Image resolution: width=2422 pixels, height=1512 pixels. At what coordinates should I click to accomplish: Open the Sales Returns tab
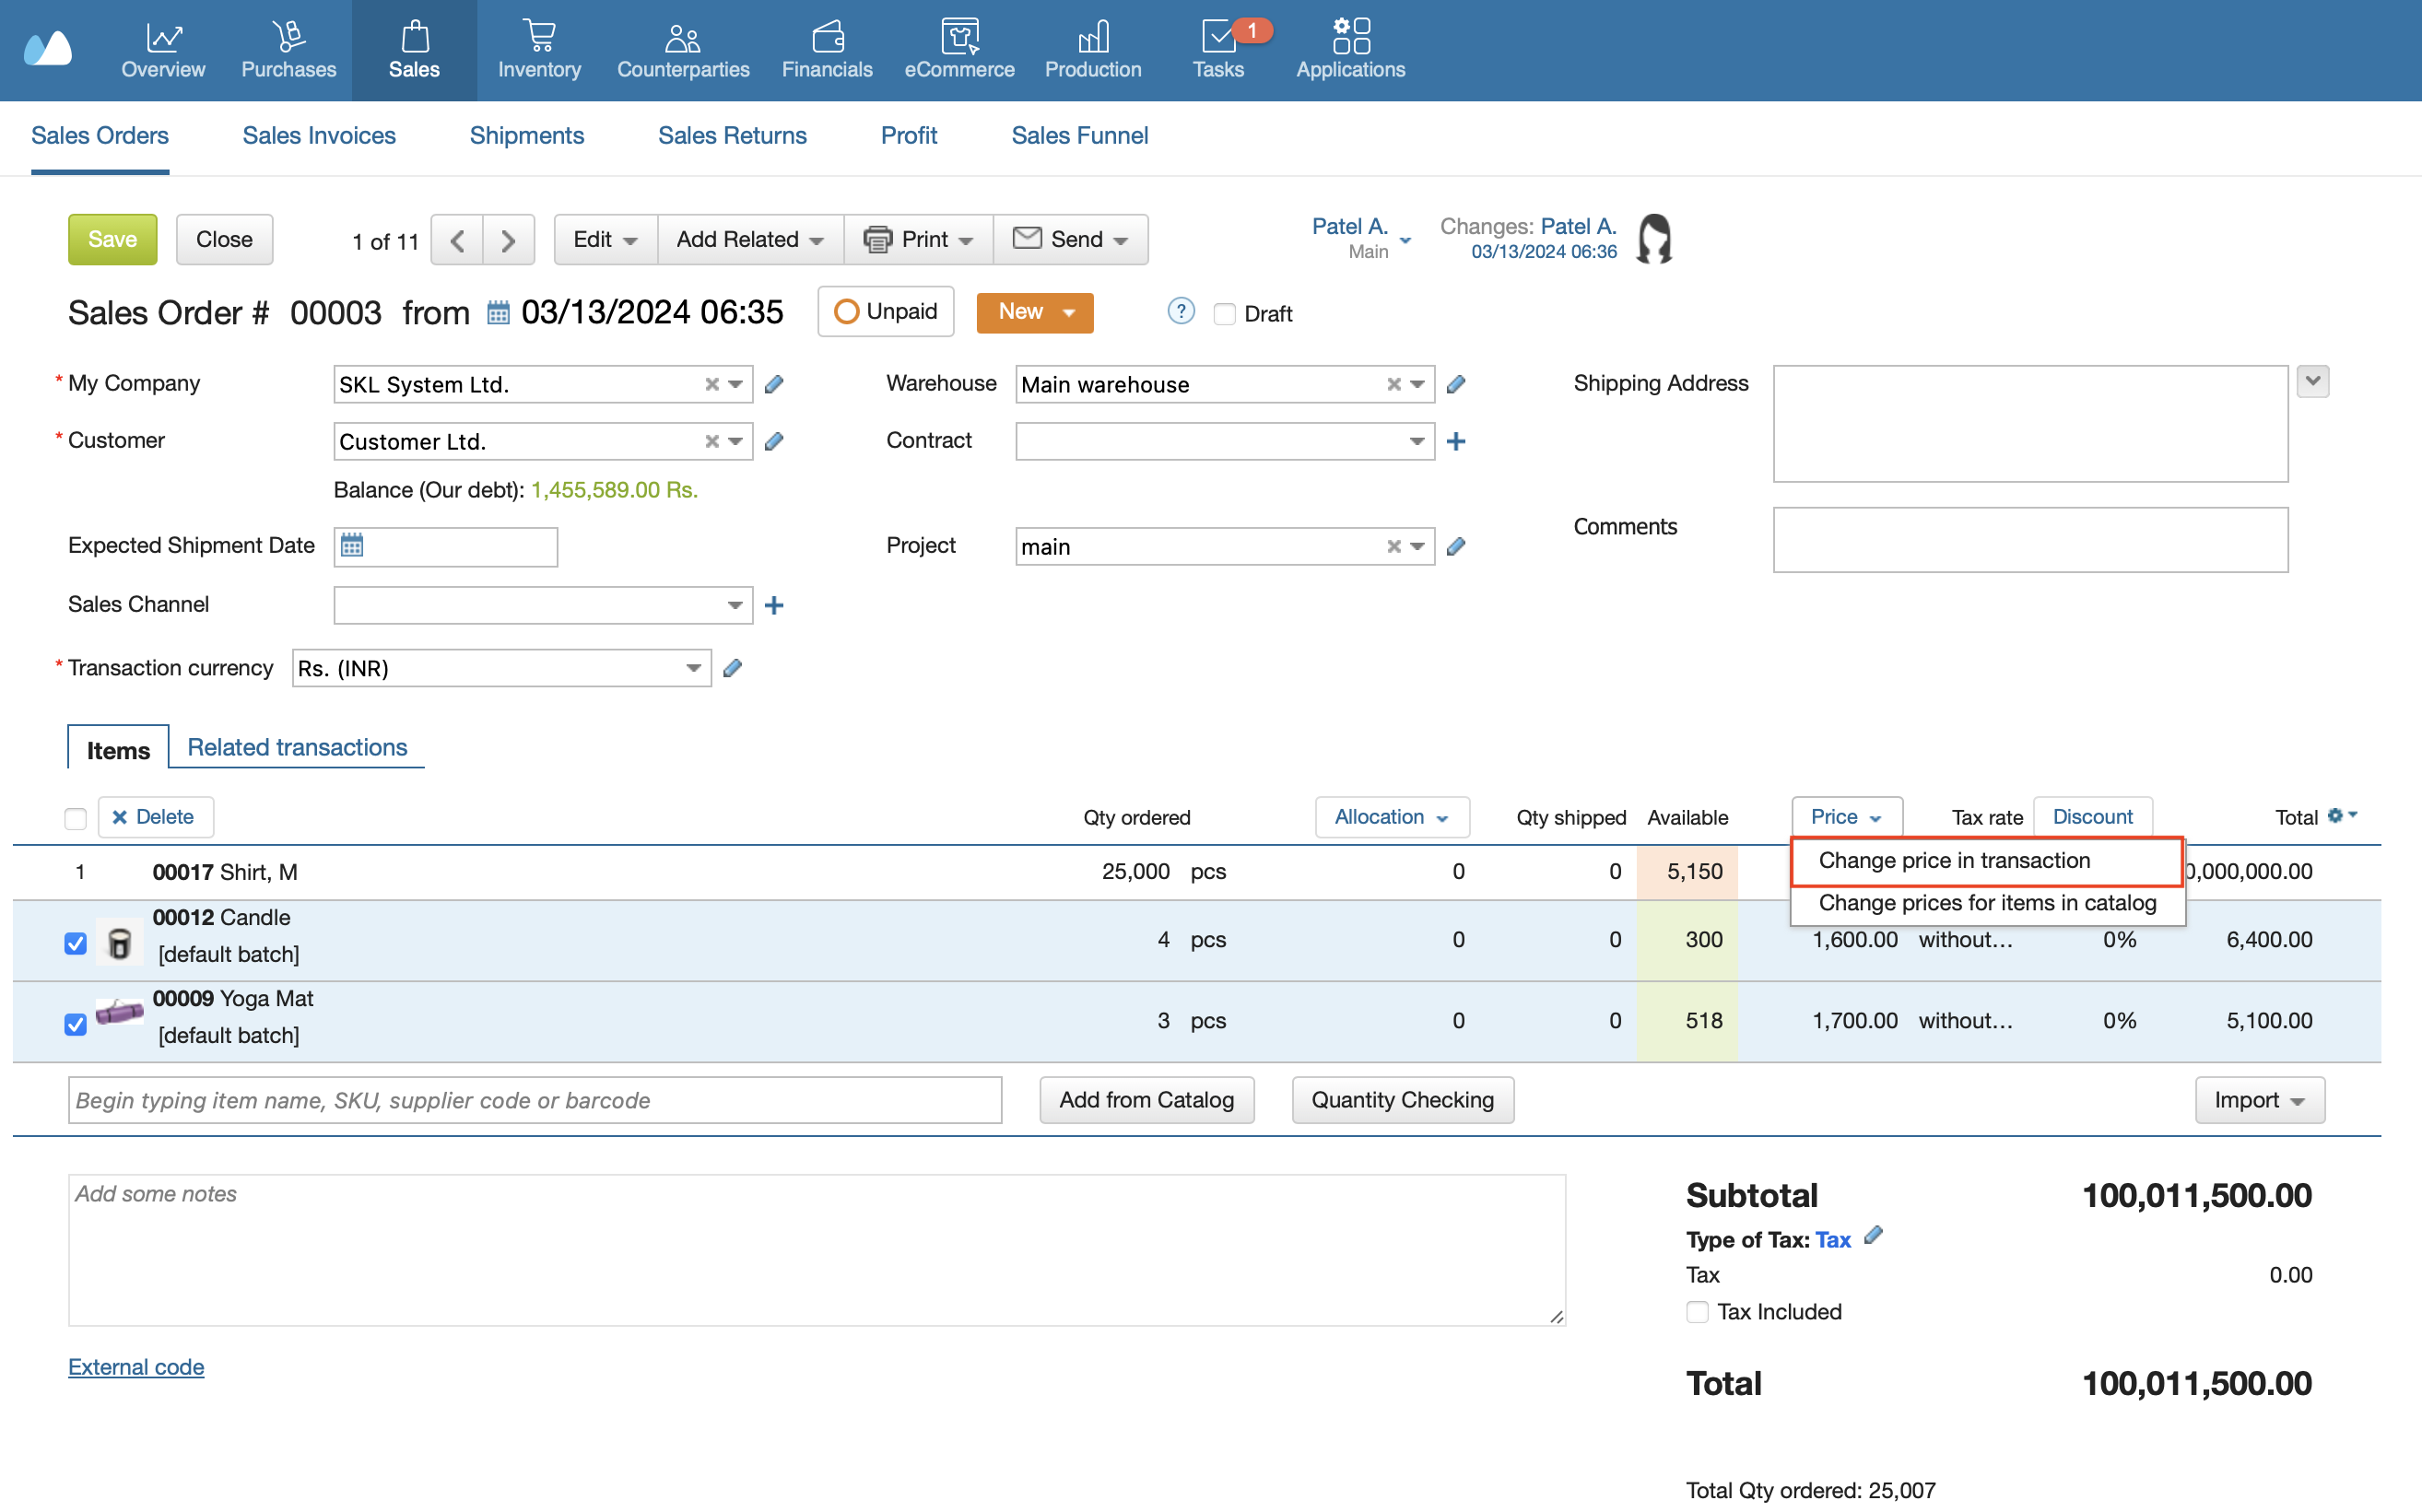[732, 136]
